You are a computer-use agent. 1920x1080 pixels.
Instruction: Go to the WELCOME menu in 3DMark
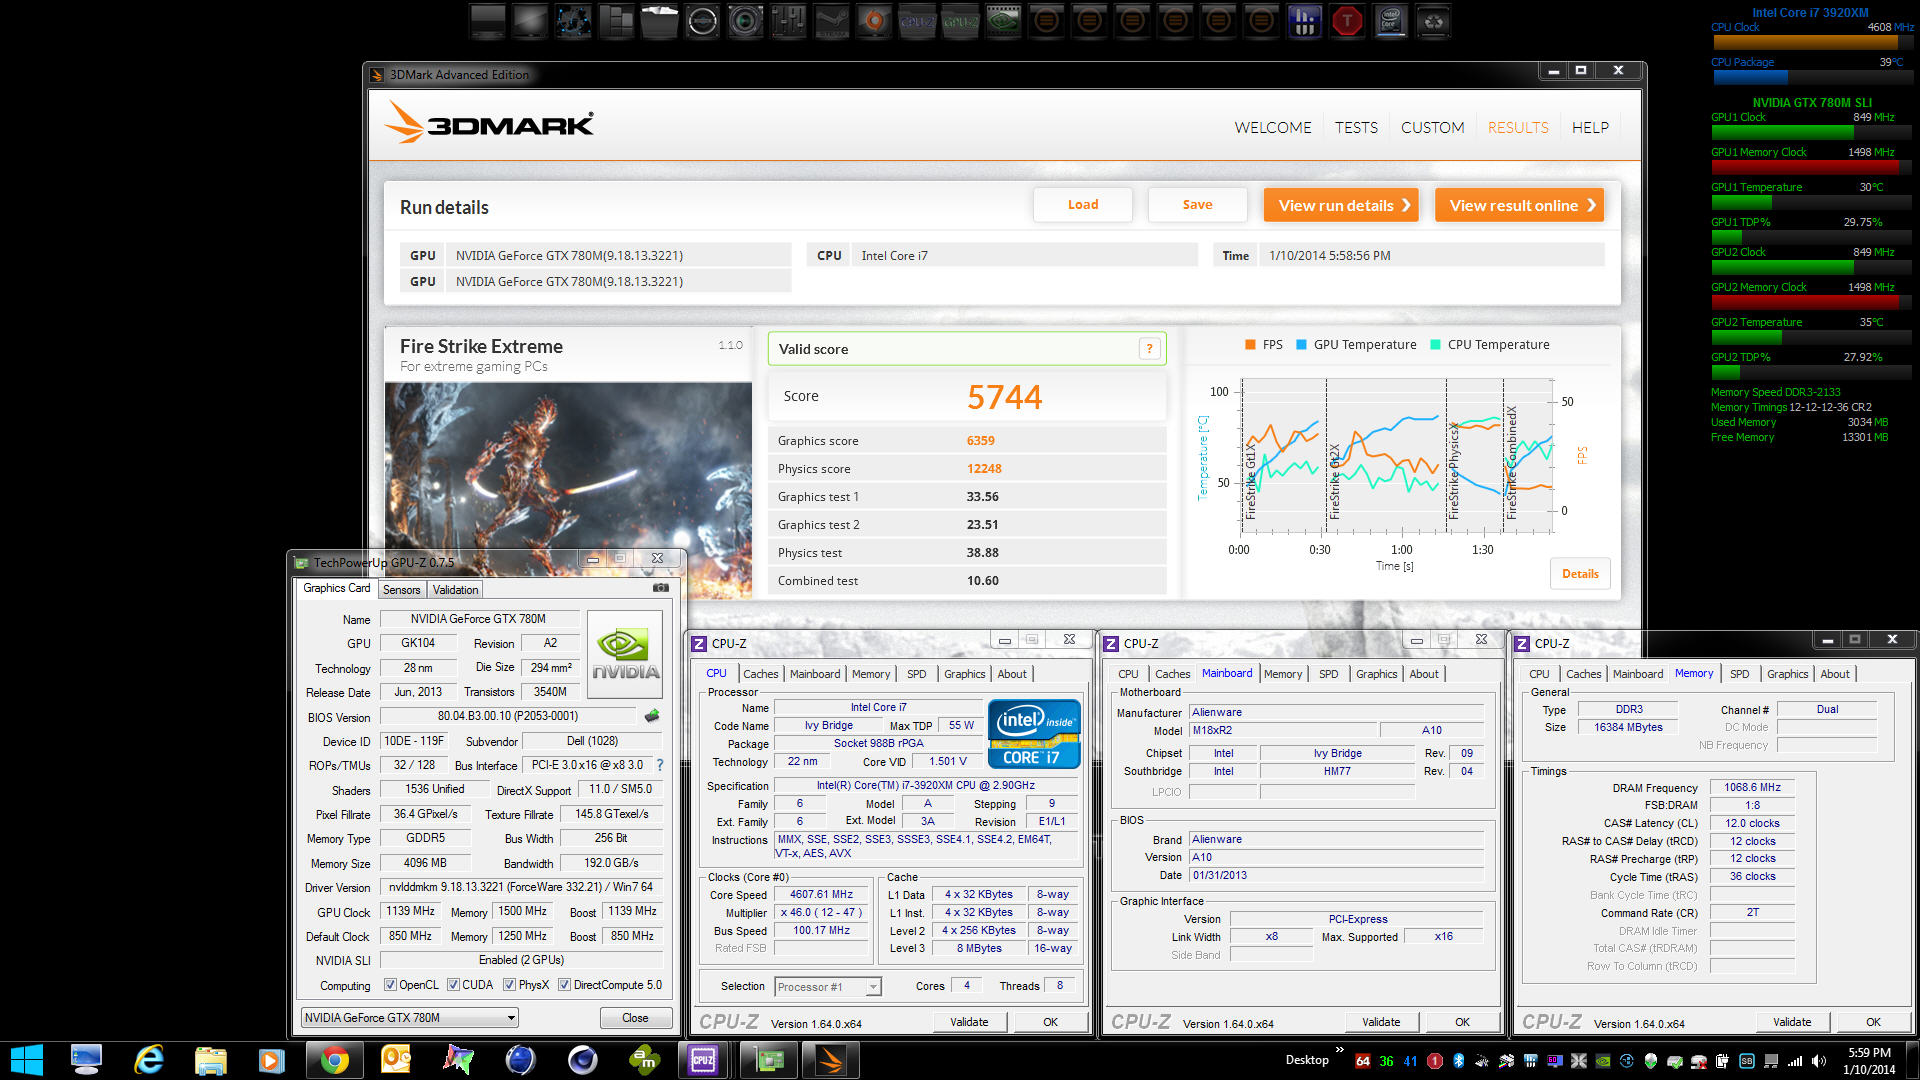click(1272, 128)
